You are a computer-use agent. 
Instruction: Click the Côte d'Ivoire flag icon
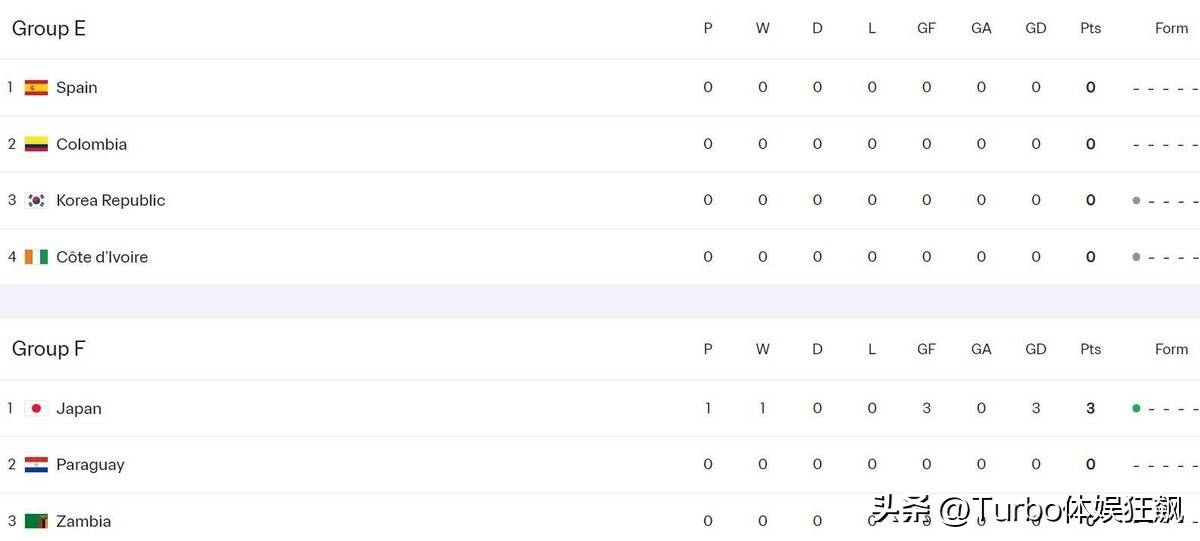click(36, 257)
